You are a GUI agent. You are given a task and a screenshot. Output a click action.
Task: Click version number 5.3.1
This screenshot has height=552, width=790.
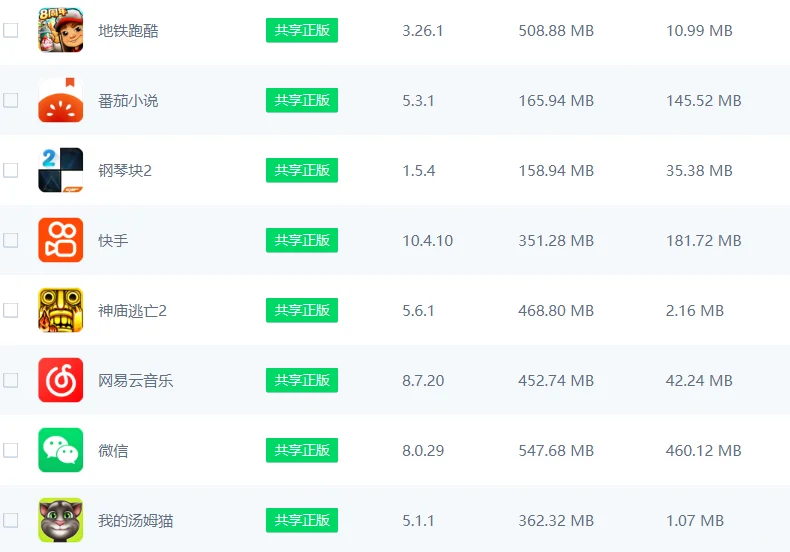(418, 101)
